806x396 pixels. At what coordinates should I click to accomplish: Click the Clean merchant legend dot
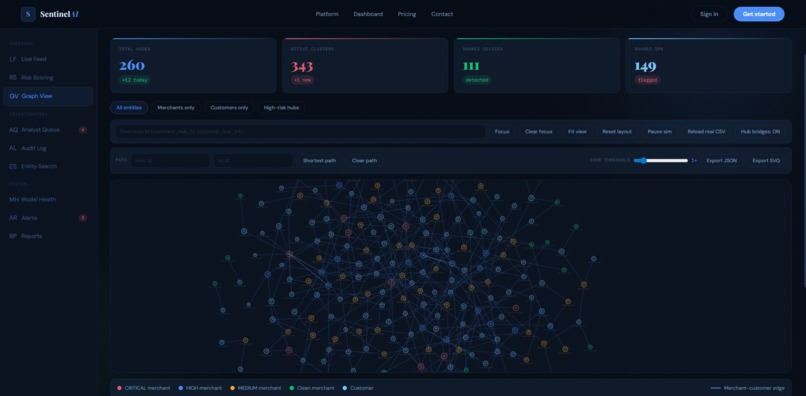tap(291, 388)
